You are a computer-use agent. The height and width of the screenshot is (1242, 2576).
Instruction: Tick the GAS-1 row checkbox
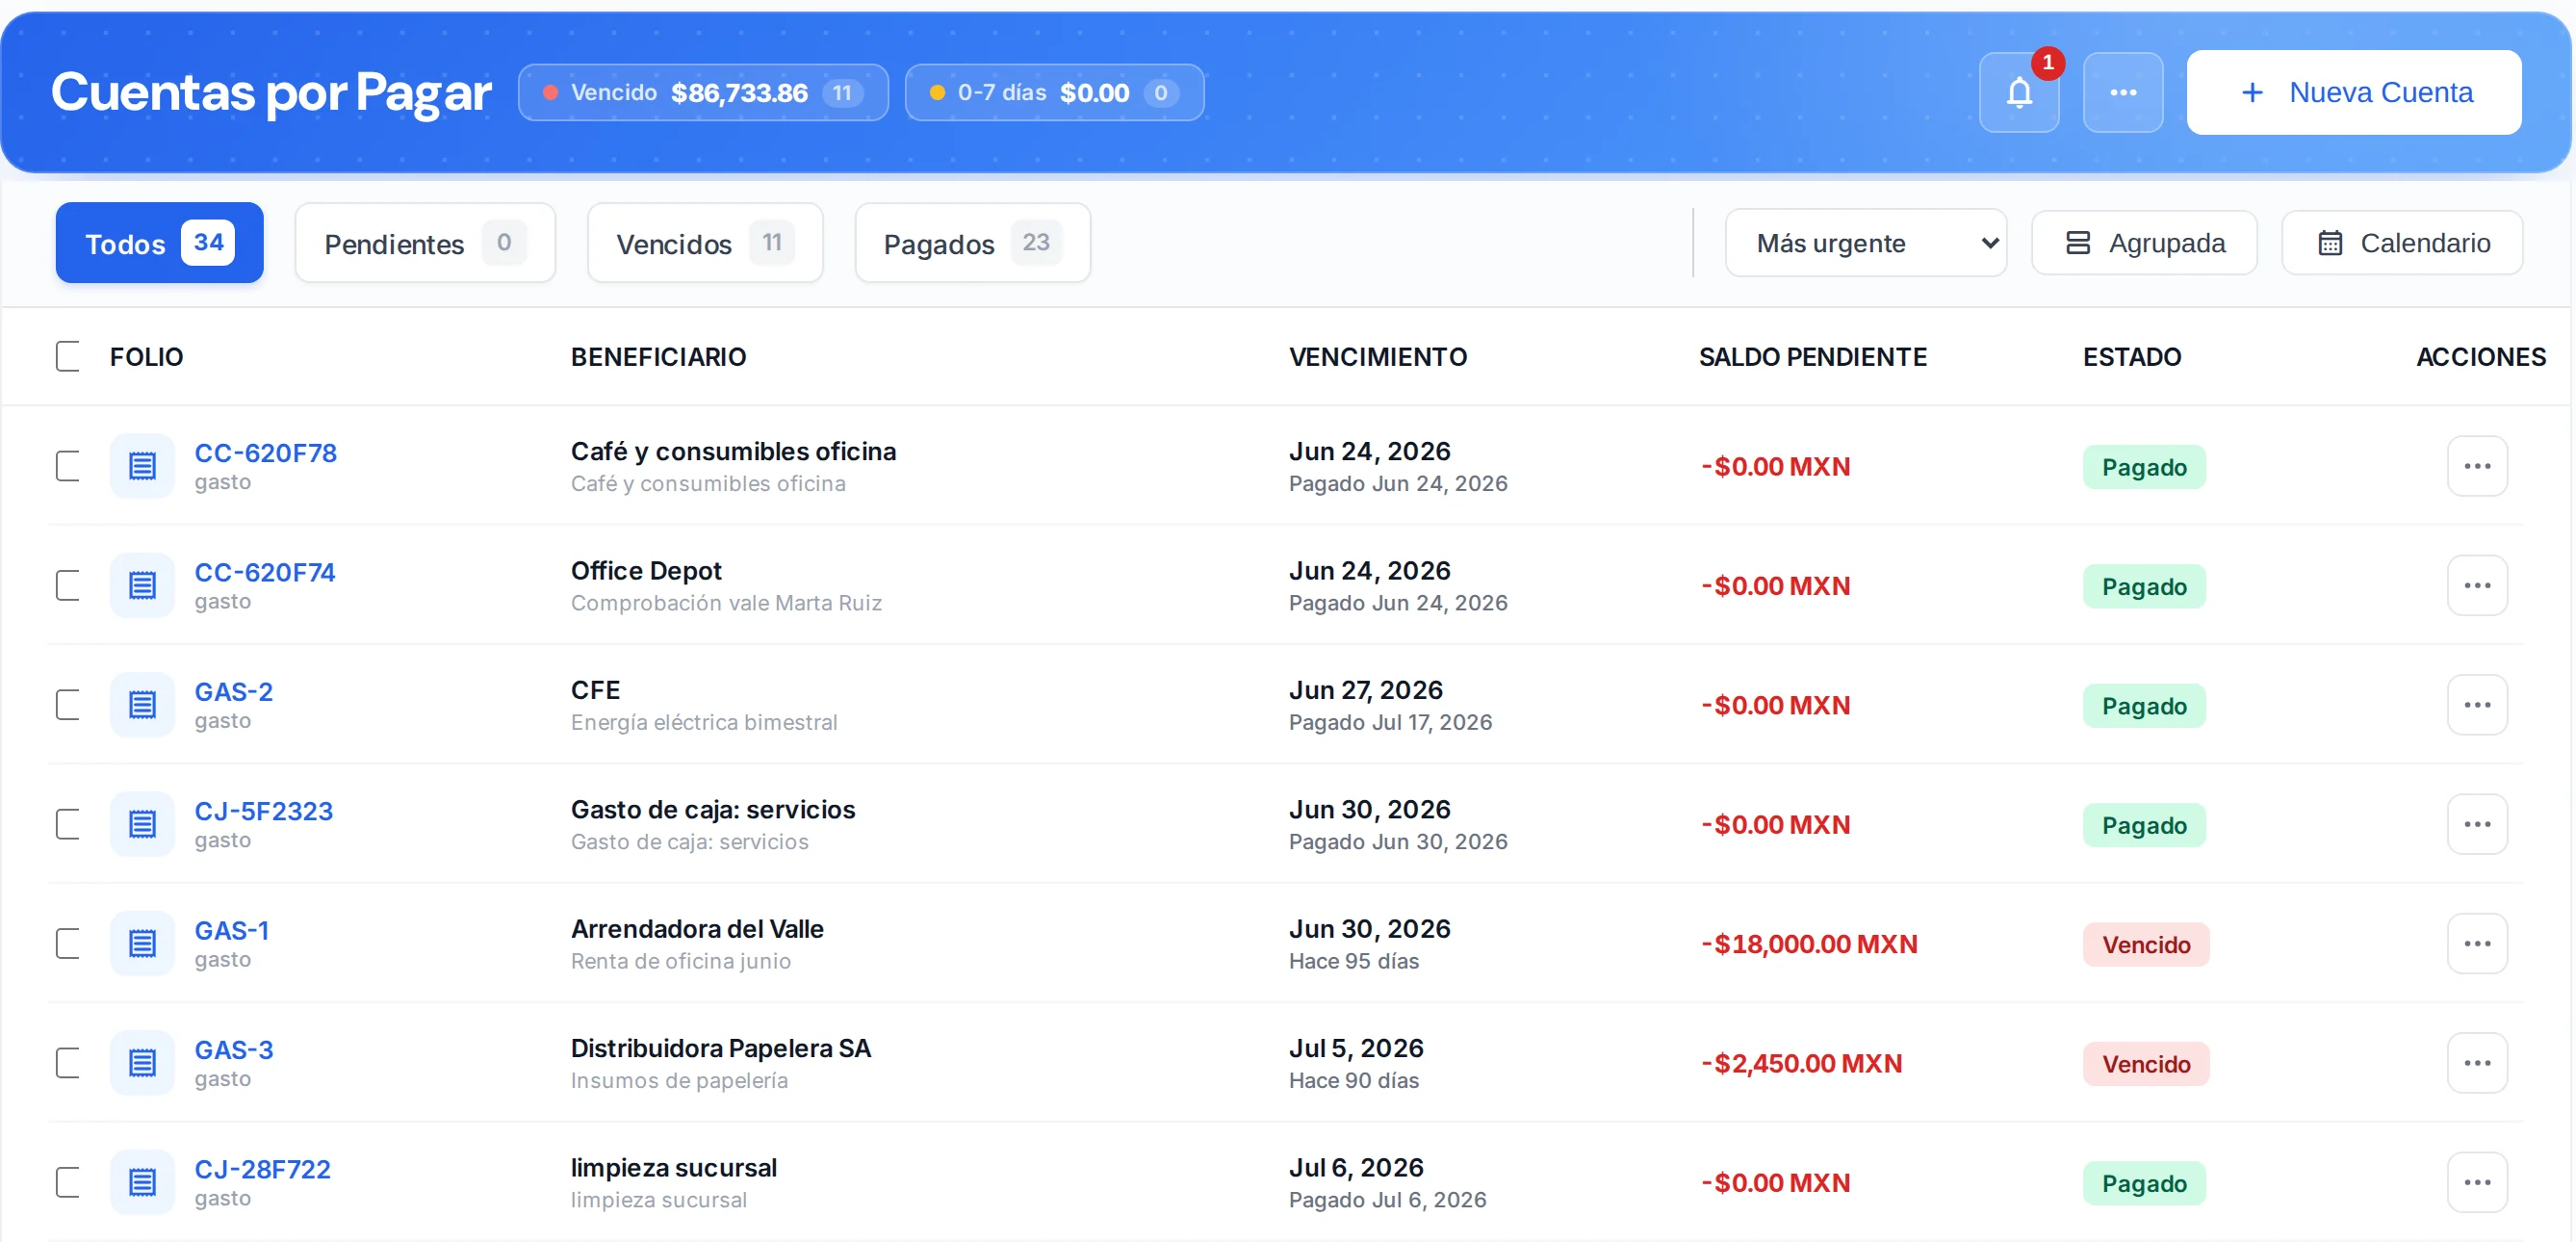pos(68,943)
